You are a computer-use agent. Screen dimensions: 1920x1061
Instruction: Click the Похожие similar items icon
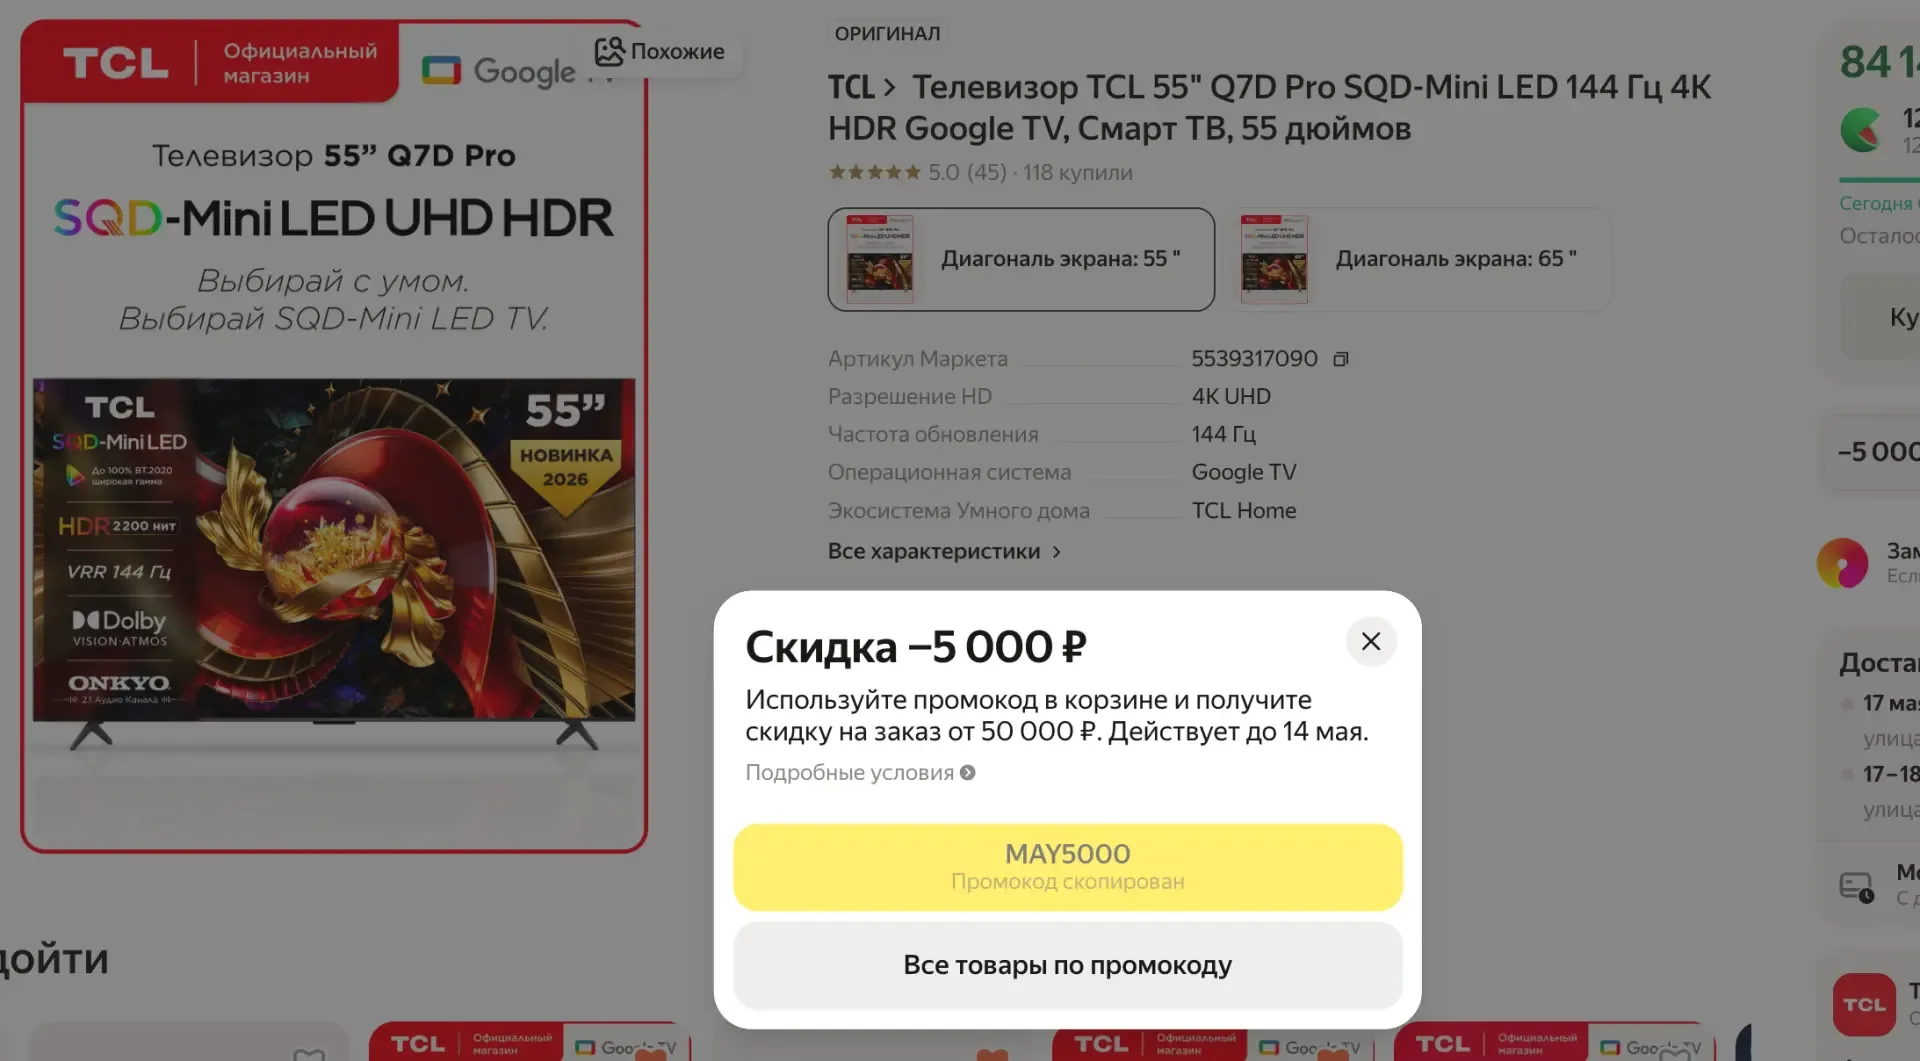[x=609, y=51]
